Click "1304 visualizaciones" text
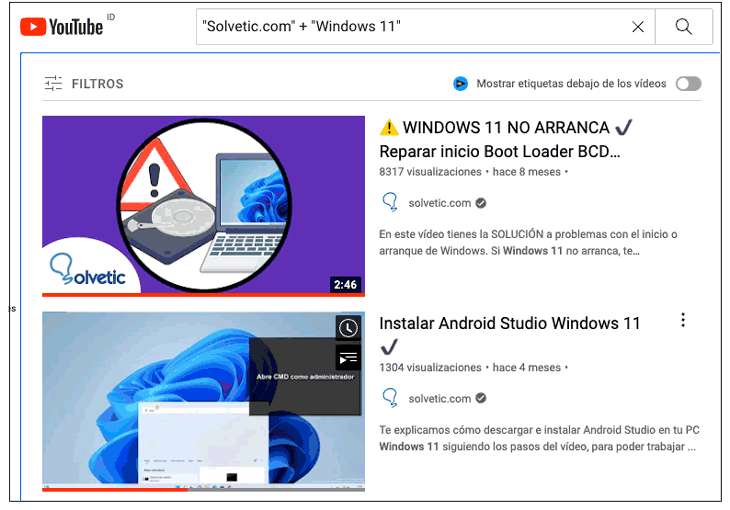This screenshot has height=510, width=730. (x=430, y=367)
